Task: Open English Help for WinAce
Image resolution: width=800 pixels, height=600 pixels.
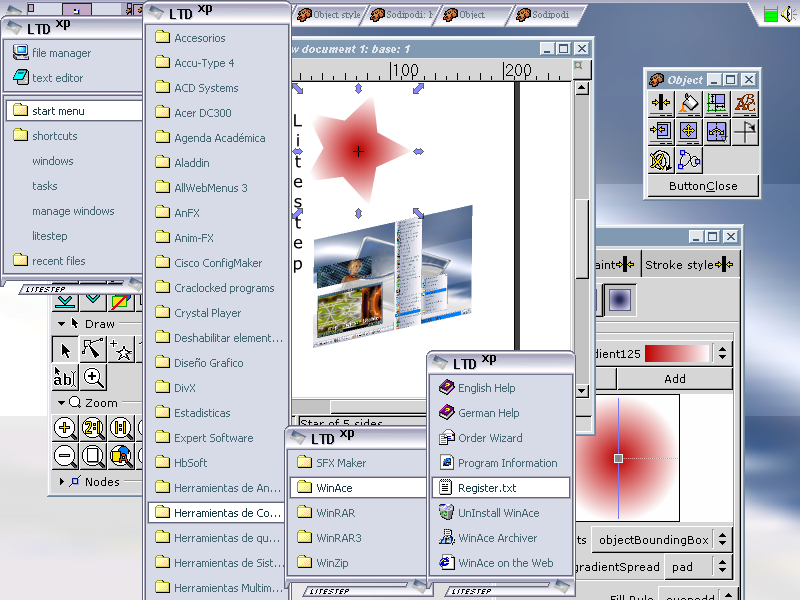Action: click(x=501, y=388)
